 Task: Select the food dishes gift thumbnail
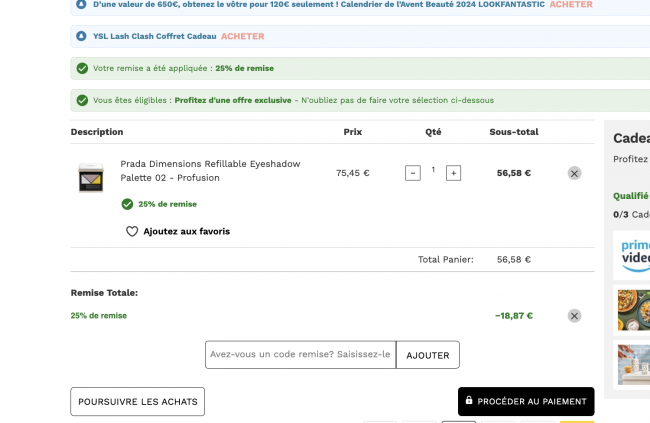coord(634,310)
